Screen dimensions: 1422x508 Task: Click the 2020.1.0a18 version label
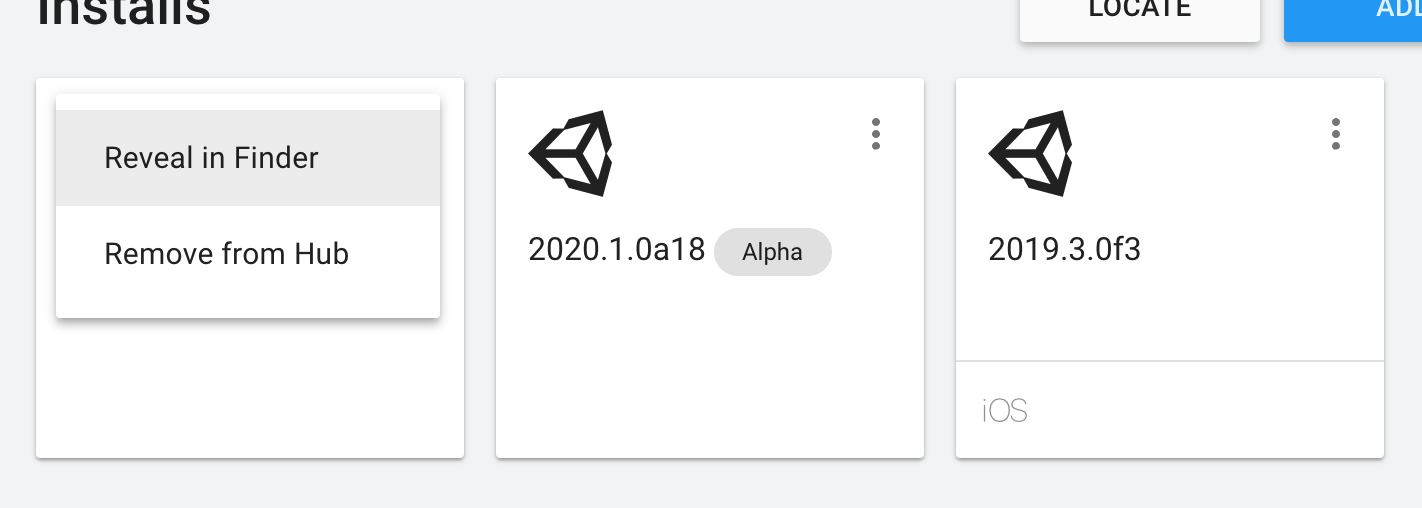pyautogui.click(x=617, y=250)
